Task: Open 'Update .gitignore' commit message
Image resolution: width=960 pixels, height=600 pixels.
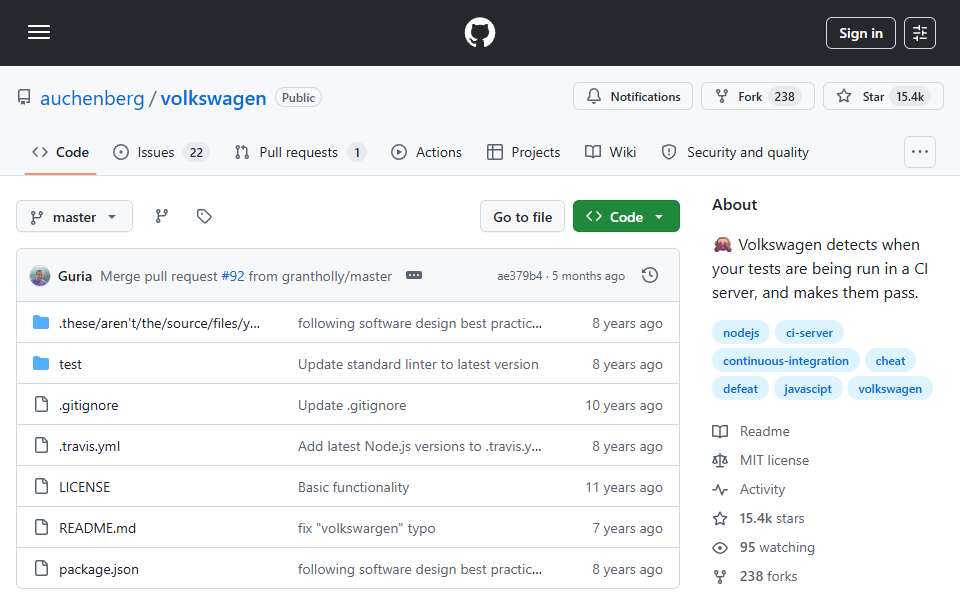Action: (352, 405)
